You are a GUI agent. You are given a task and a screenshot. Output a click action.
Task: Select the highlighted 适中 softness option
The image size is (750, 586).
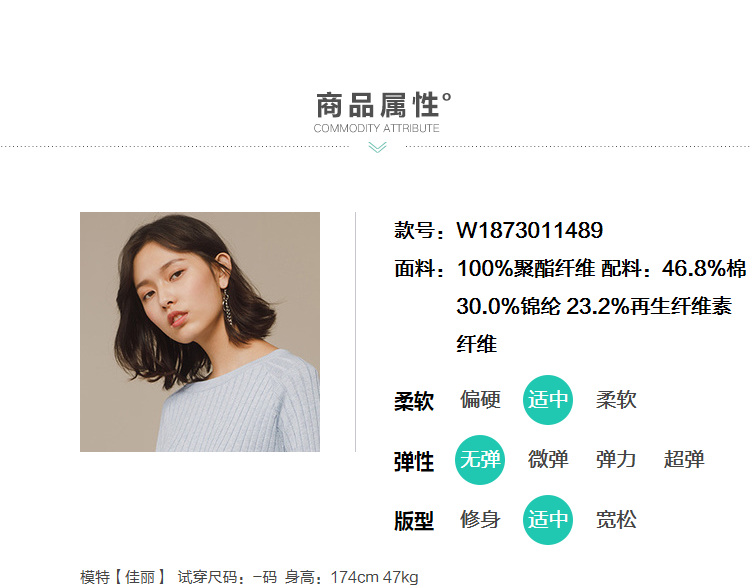click(x=548, y=400)
